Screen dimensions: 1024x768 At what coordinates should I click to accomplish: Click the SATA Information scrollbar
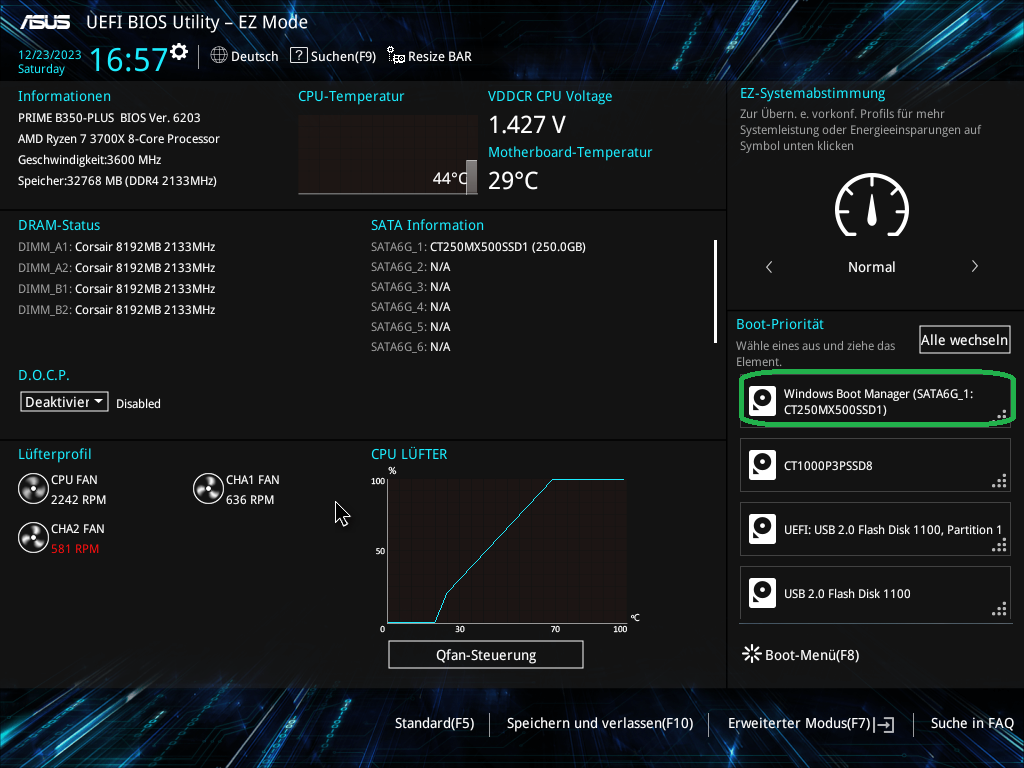pos(716,291)
